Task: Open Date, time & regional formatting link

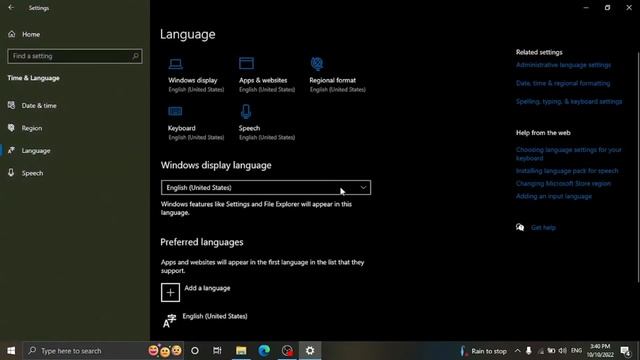Action: click(563, 83)
